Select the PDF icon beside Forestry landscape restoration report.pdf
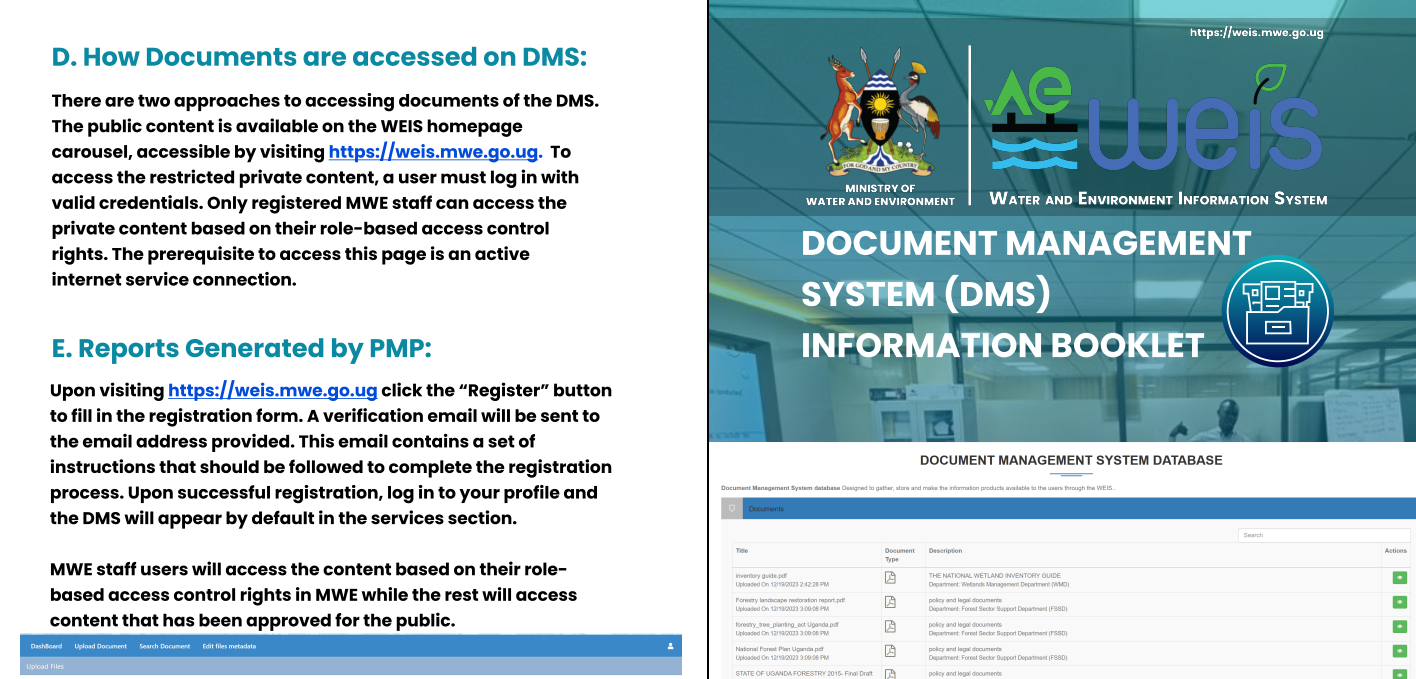Screen dimensions: 1416x679 pos(890,602)
